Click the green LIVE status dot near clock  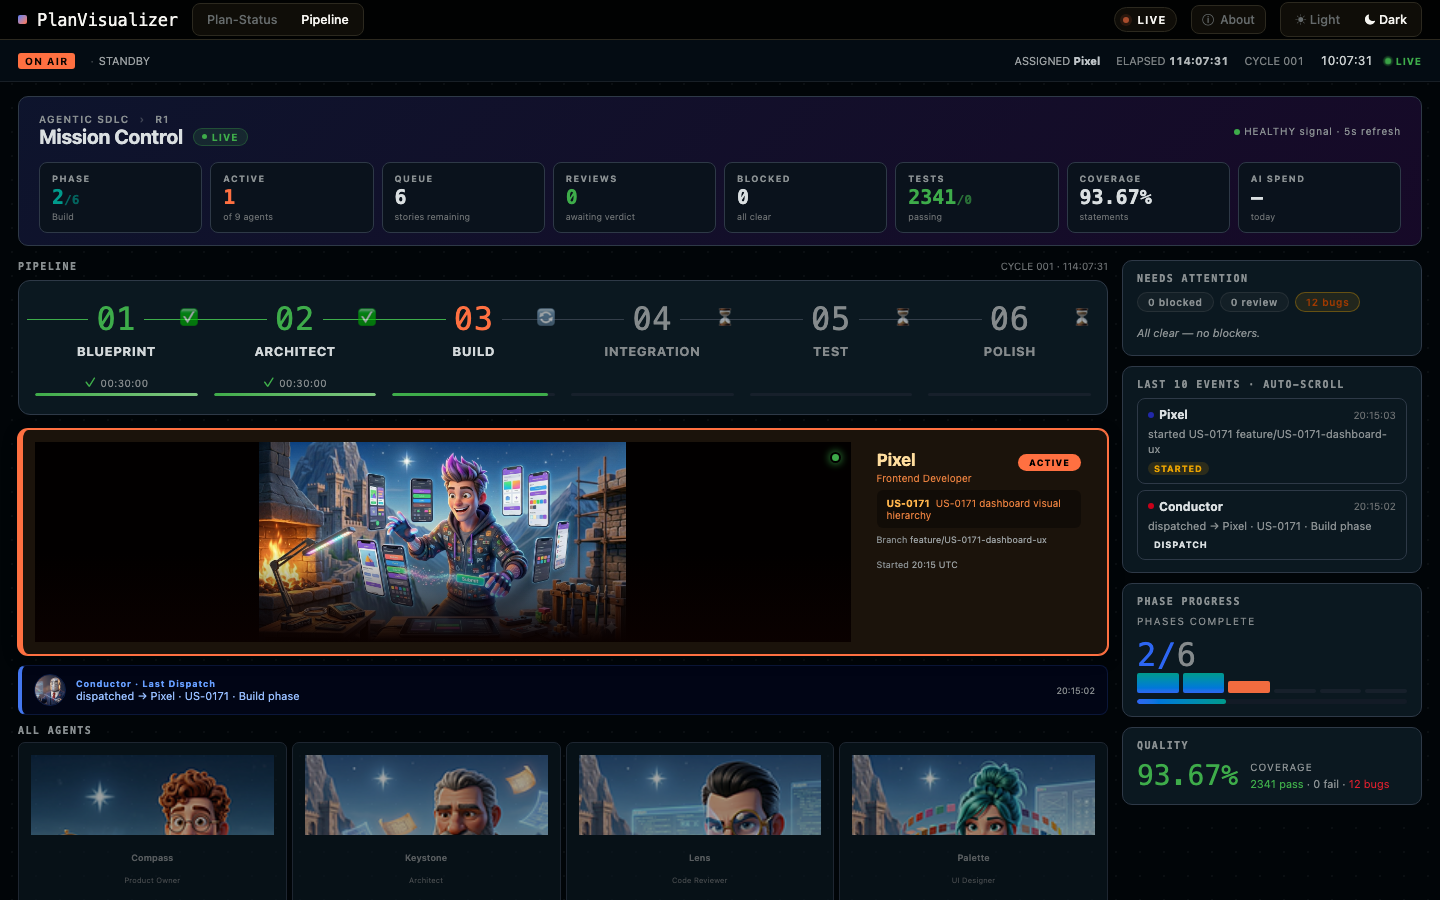coord(1388,61)
